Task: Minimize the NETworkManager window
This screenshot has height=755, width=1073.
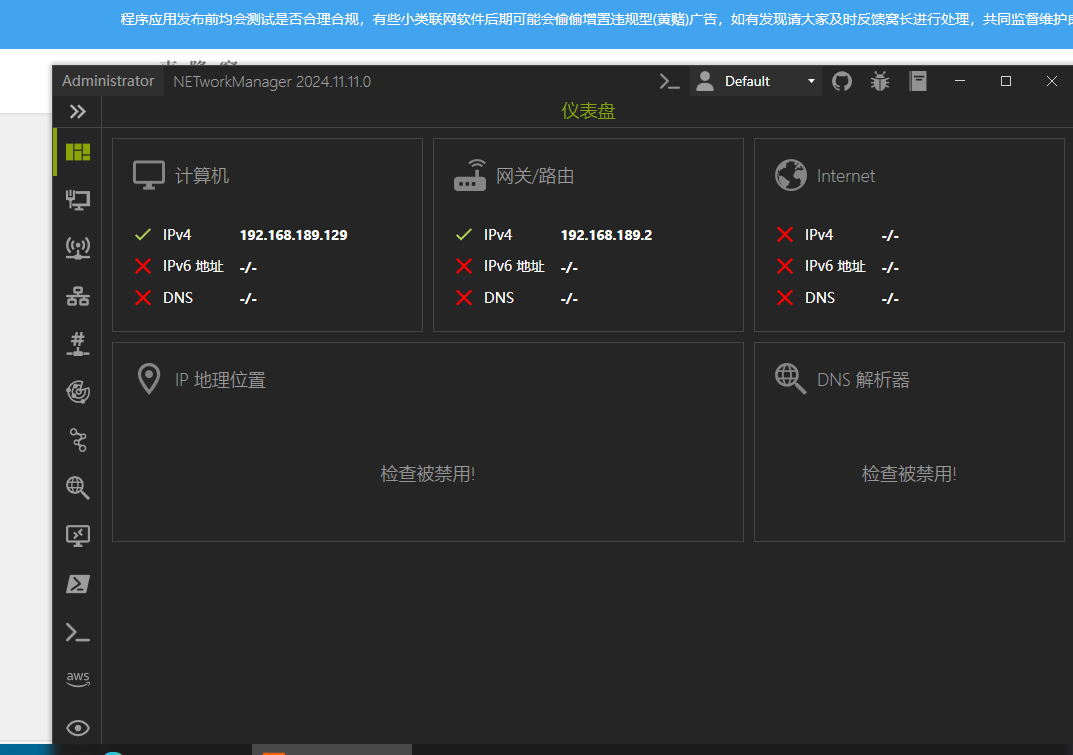Action: tap(960, 81)
